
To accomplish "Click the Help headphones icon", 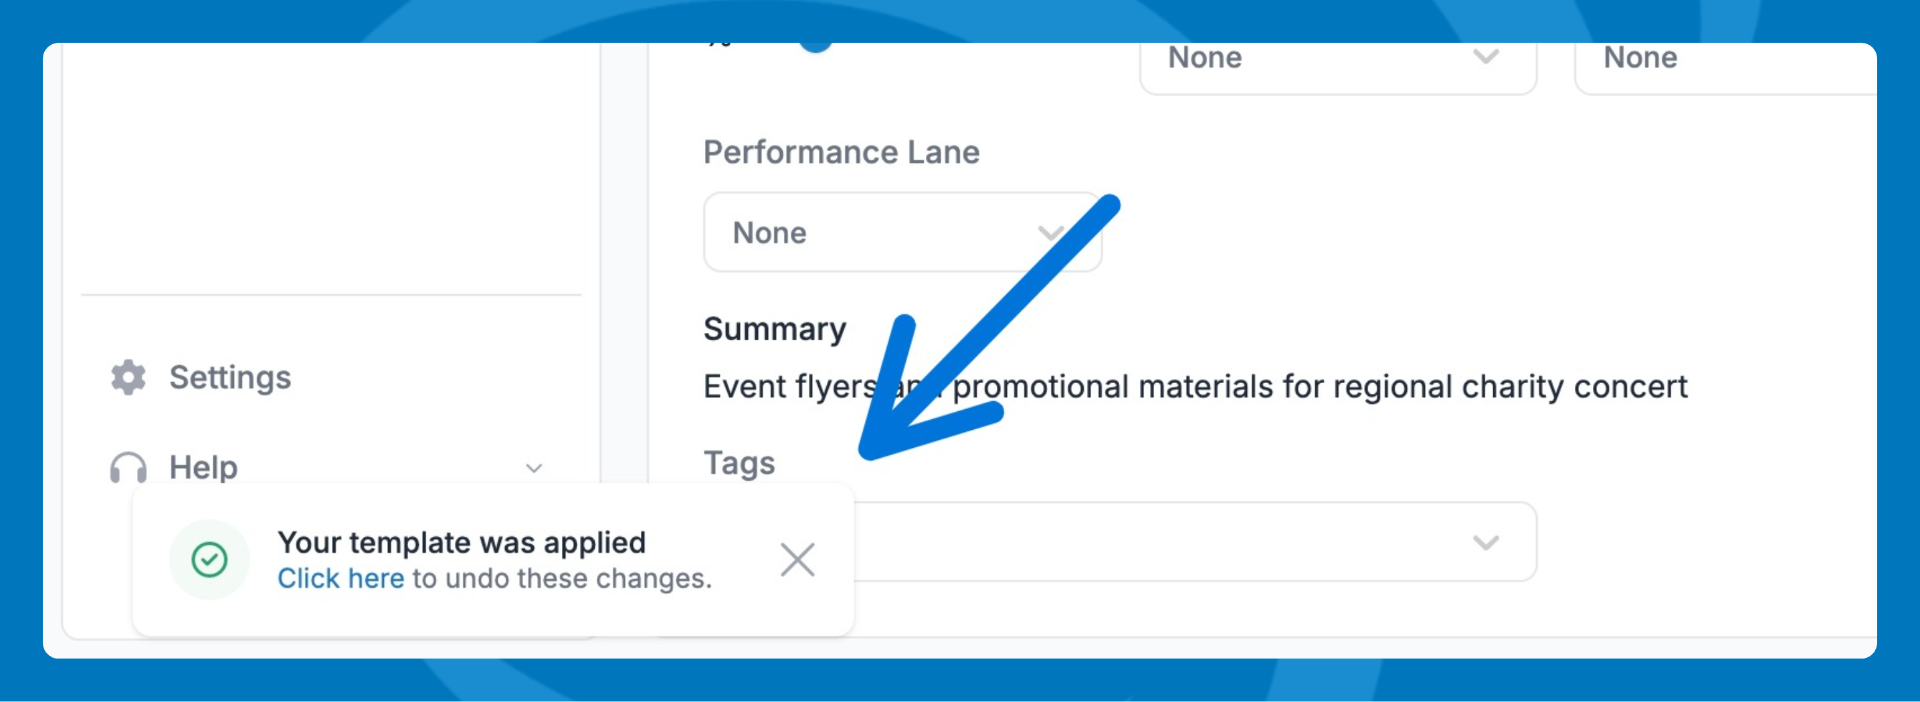I will 128,467.
